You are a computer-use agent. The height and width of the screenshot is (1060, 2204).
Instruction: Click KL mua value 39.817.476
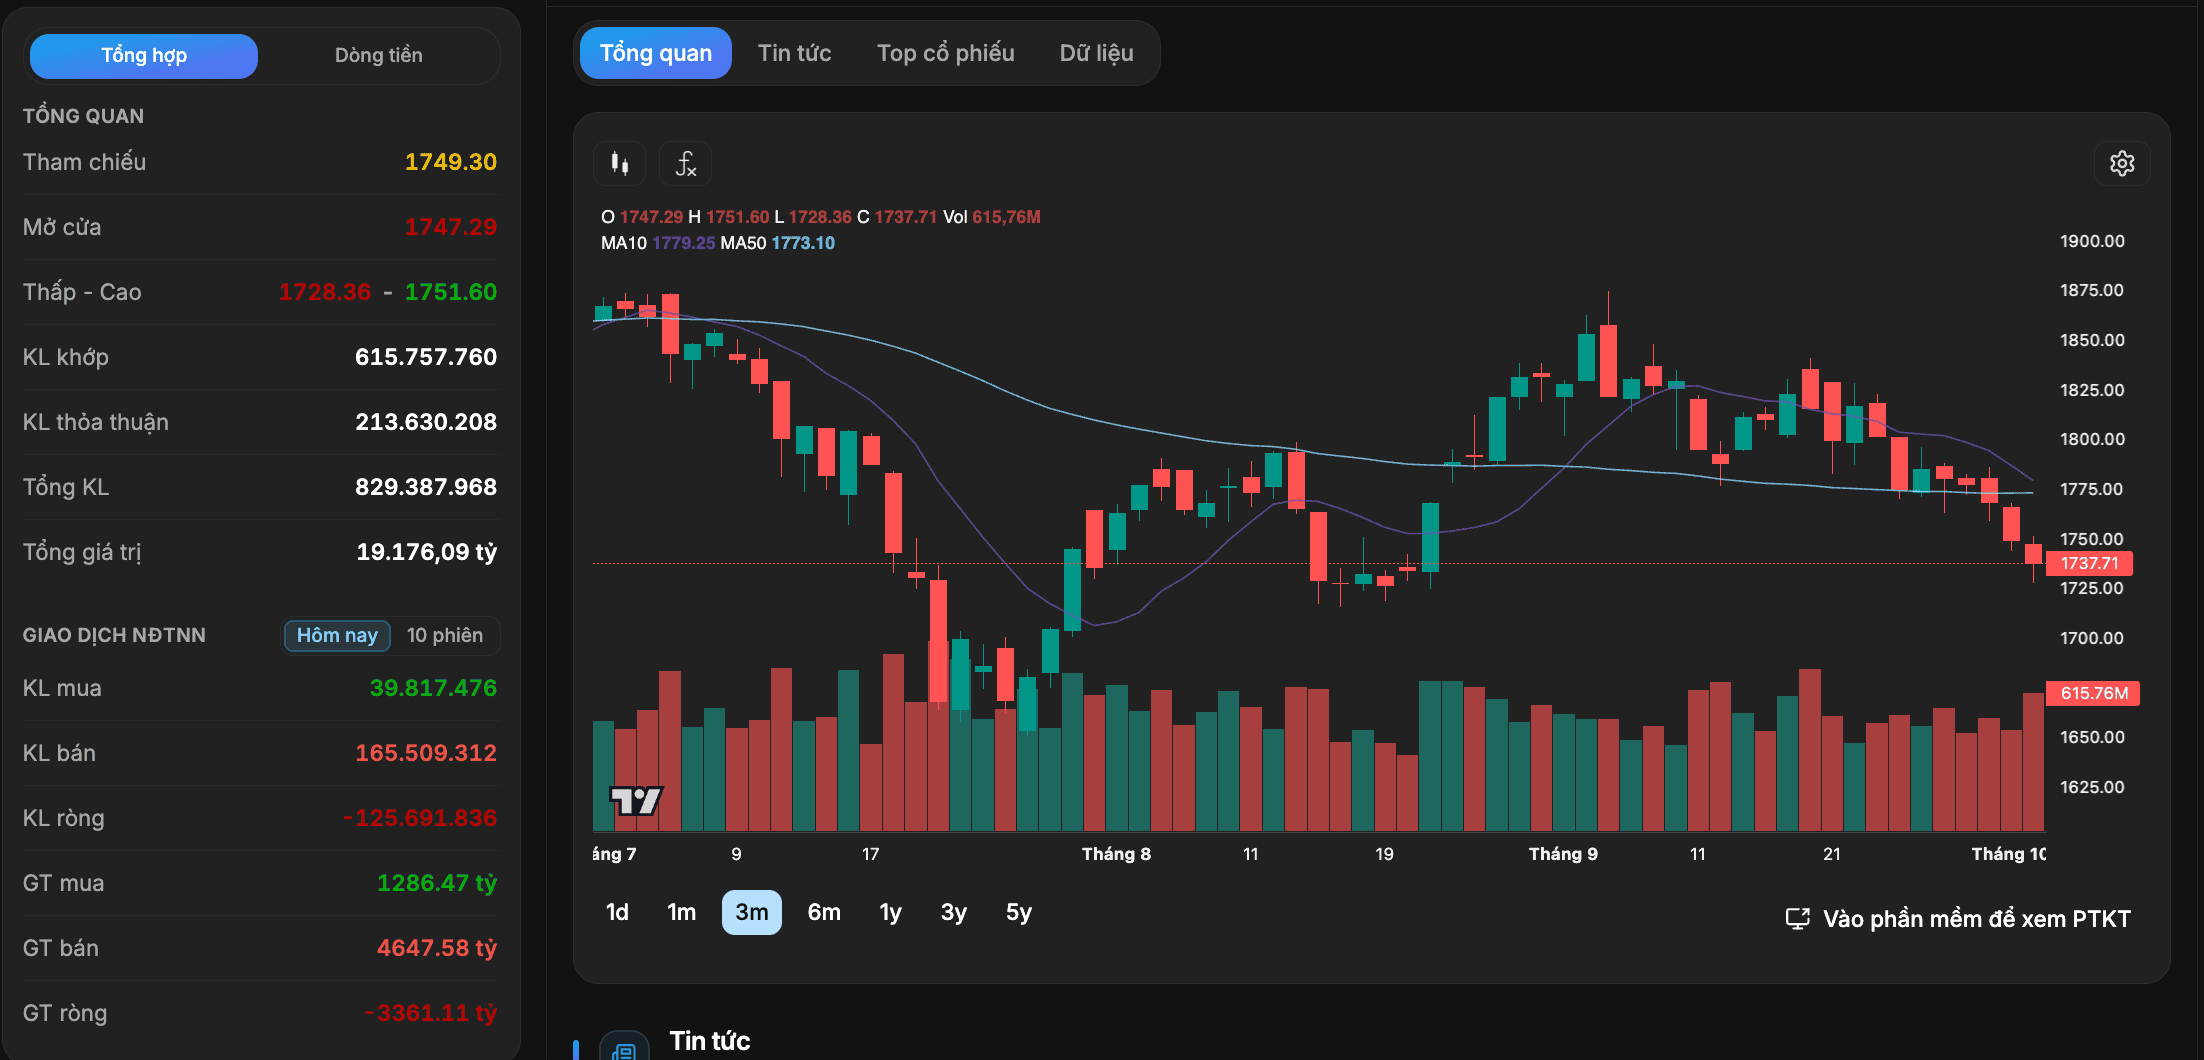click(x=433, y=688)
